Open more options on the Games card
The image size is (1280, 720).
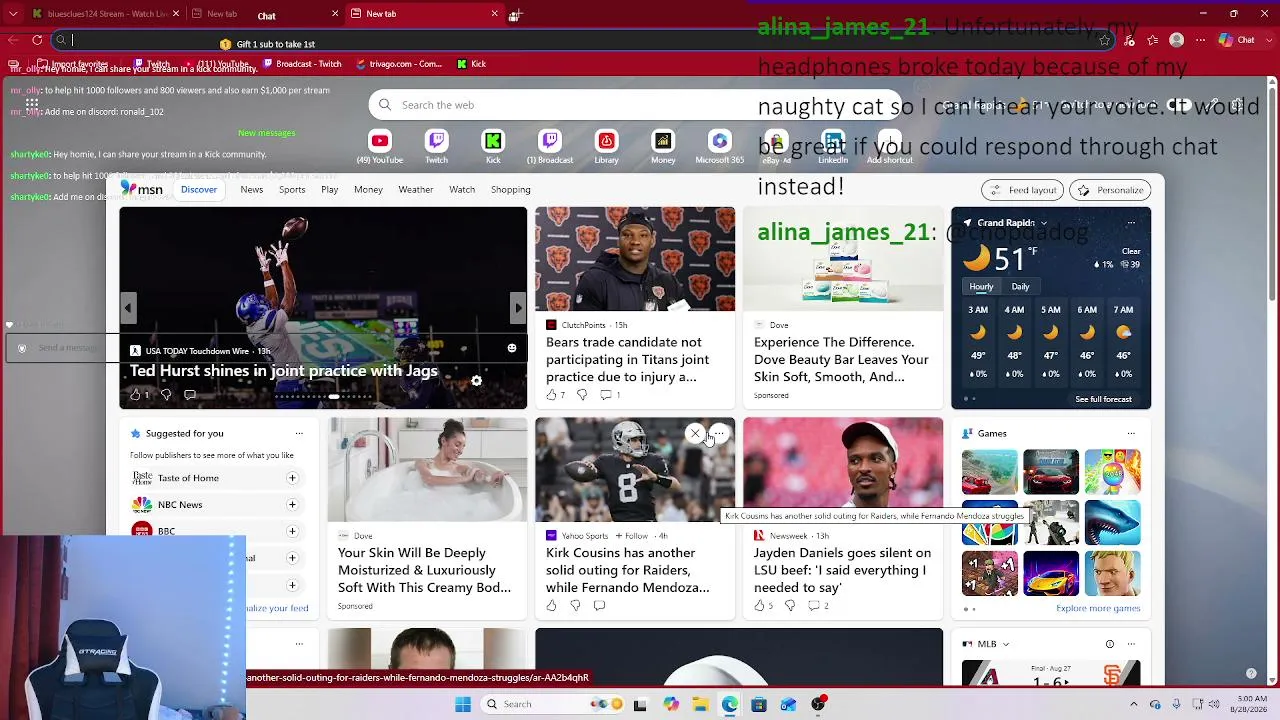pyautogui.click(x=1131, y=433)
